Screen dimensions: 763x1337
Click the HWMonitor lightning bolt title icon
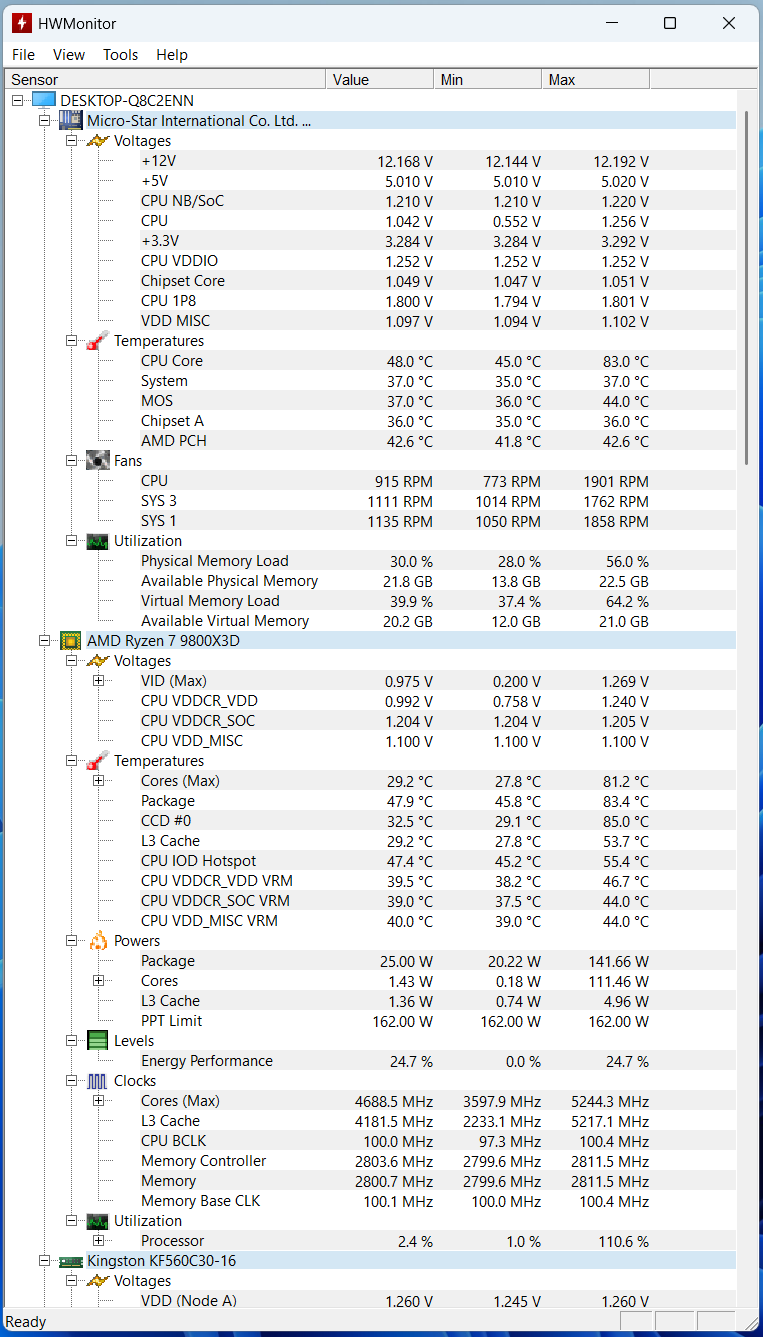(21, 23)
